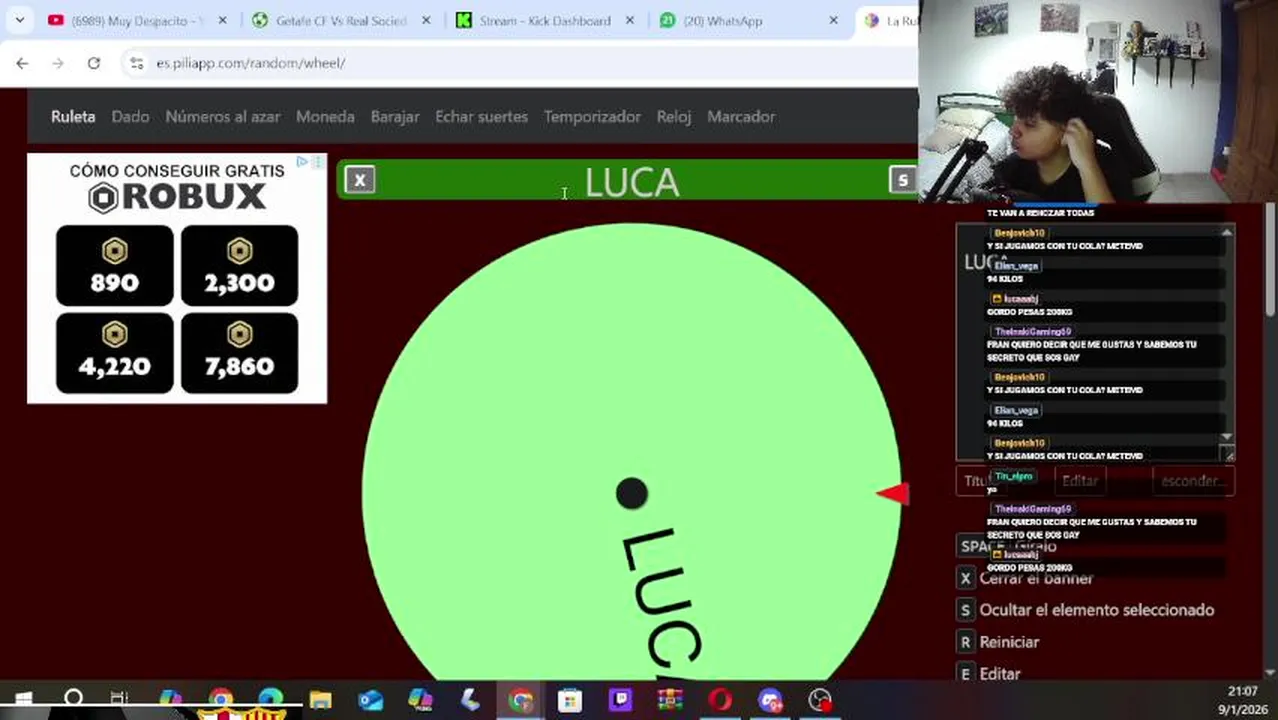Open Echar suertes

pyautogui.click(x=481, y=117)
